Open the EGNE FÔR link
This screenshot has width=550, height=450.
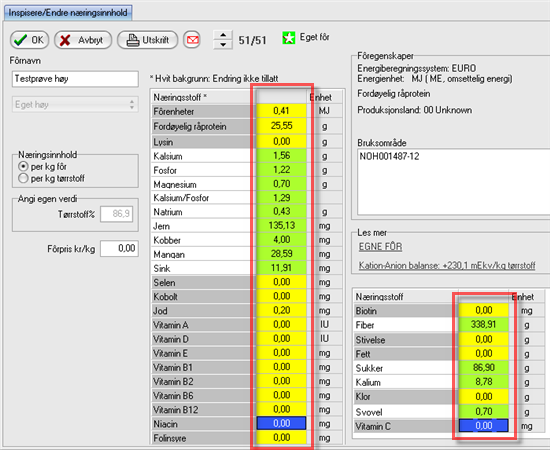pos(380,247)
